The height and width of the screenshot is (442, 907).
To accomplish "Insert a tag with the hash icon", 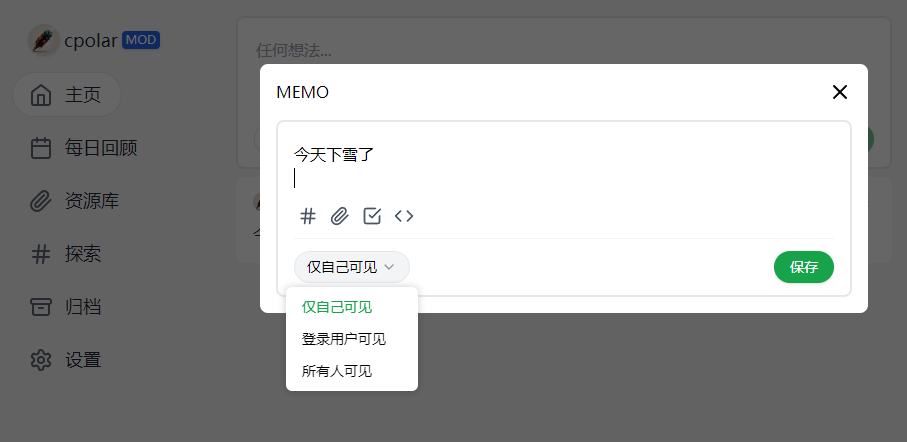I will coord(308,216).
